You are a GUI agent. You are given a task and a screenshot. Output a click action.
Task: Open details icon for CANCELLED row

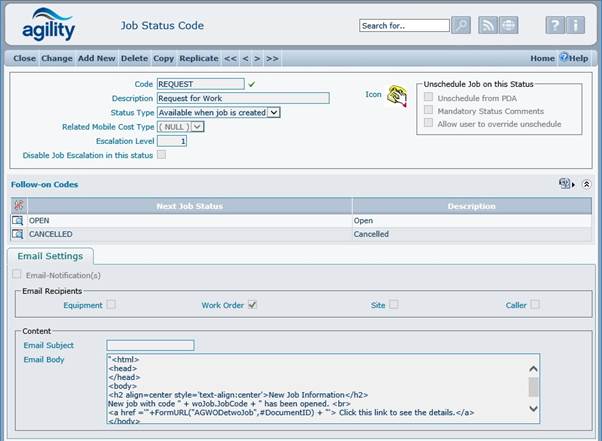click(x=17, y=234)
